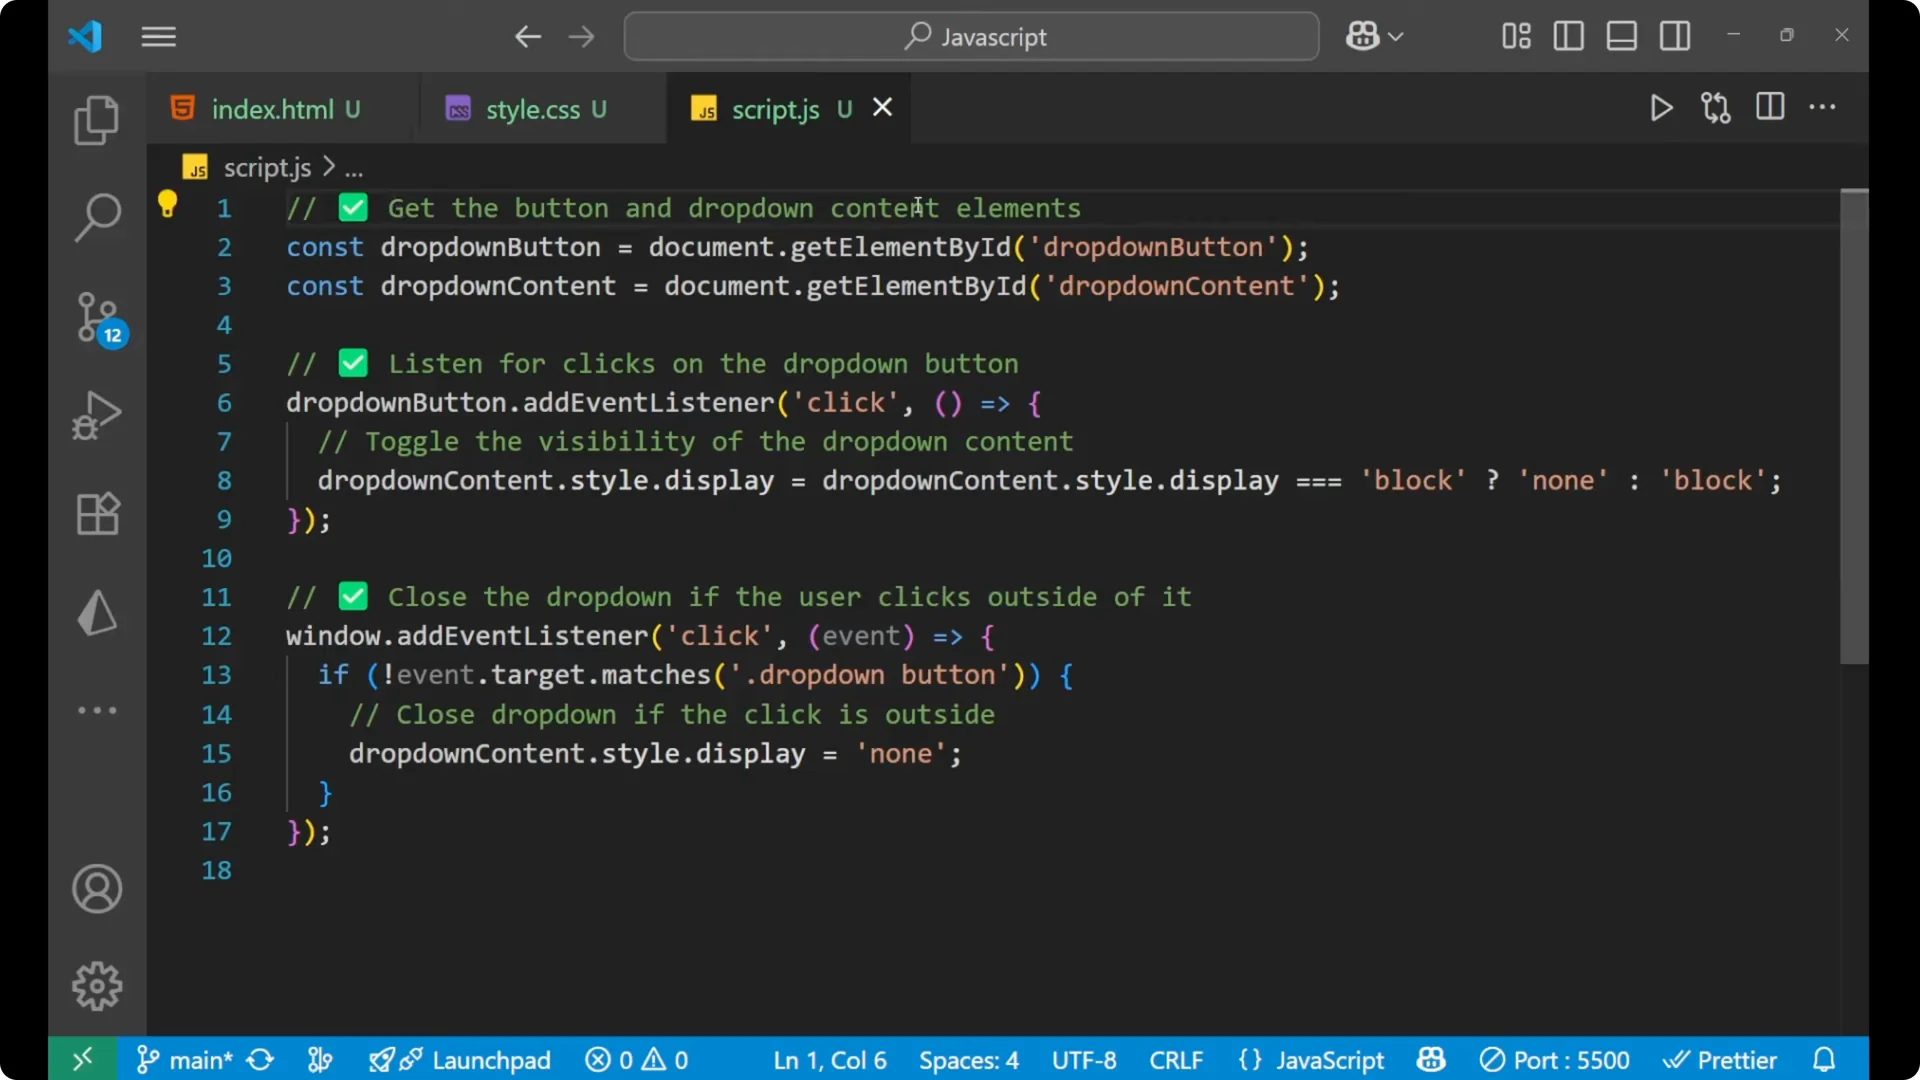Open the Search view icon
This screenshot has width=1920, height=1080.
96,217
